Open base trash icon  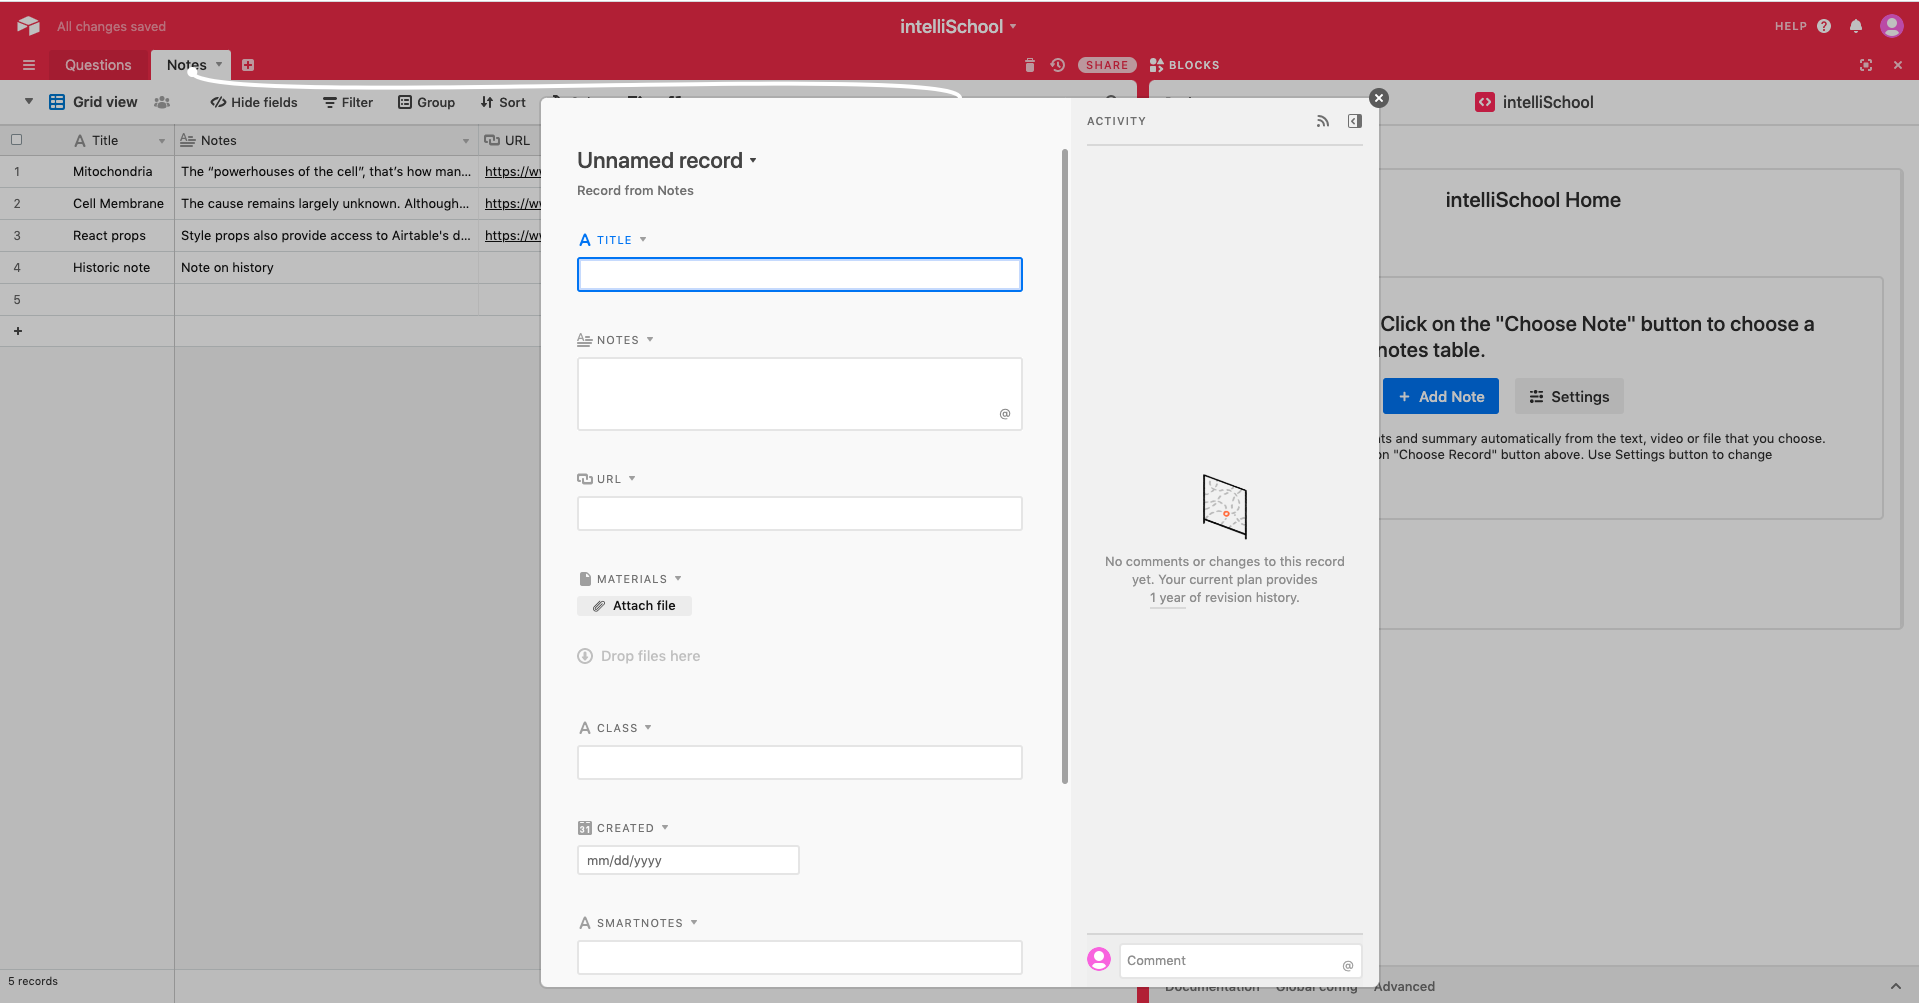pos(1030,65)
